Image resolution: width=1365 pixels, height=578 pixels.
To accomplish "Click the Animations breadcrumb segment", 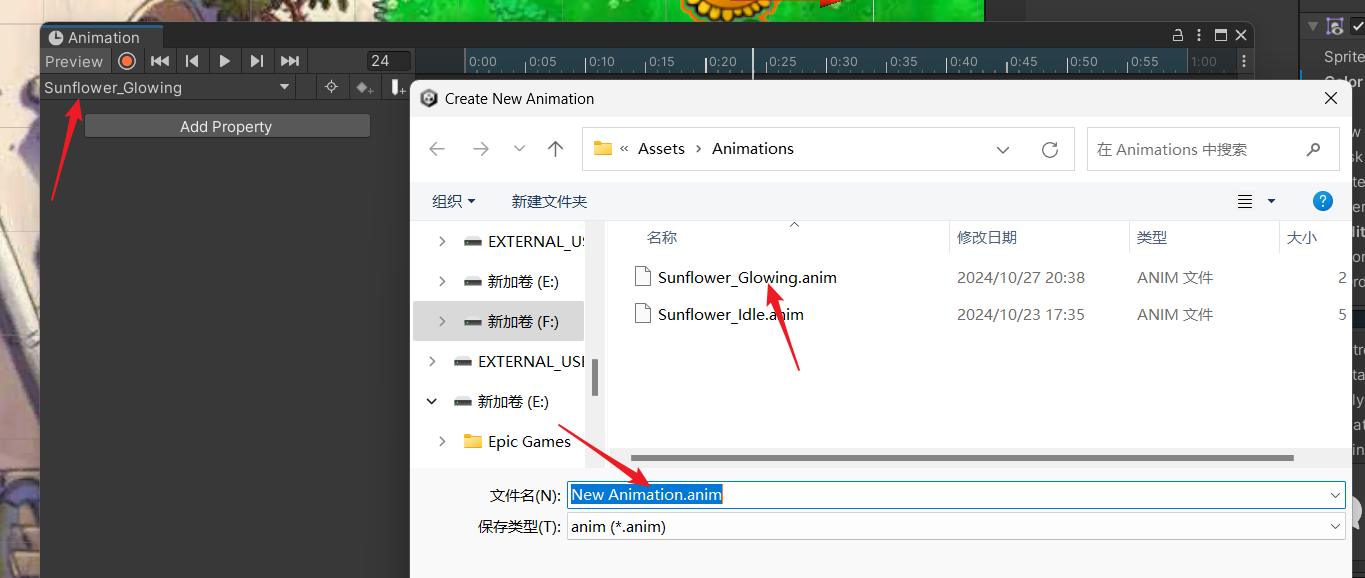I will 752,148.
